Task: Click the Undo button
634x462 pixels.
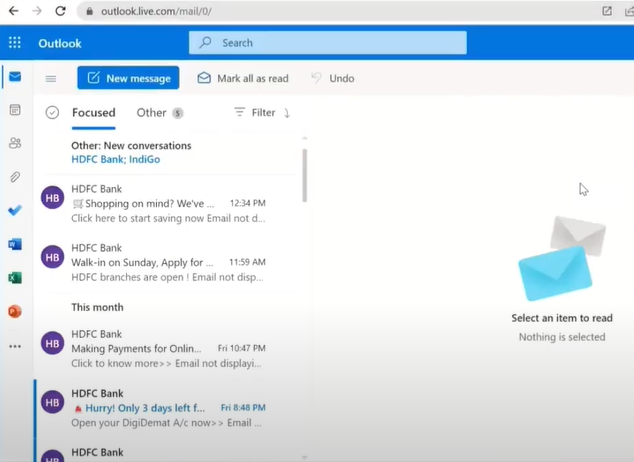Action: pos(333,78)
